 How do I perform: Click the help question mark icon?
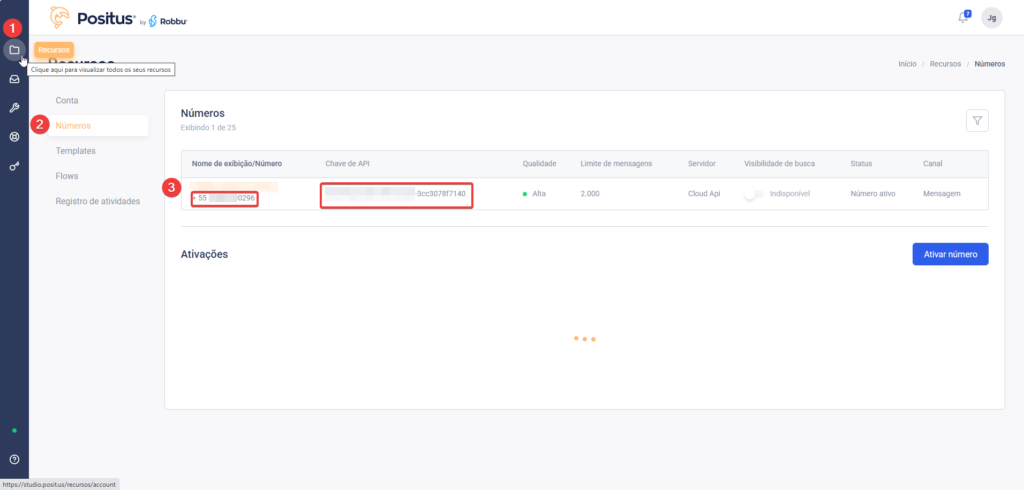pos(14,459)
